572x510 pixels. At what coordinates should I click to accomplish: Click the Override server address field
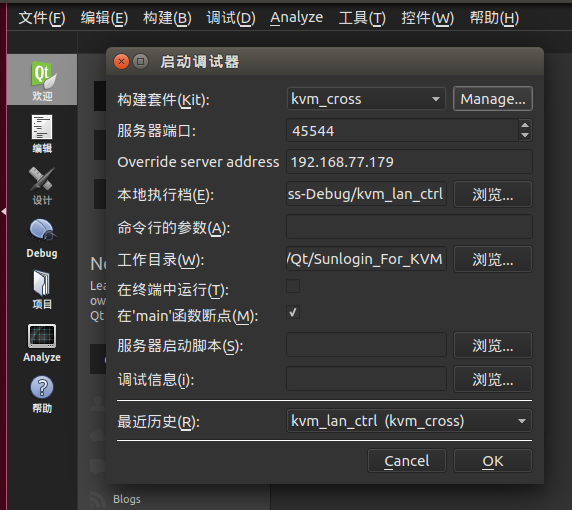click(x=409, y=162)
